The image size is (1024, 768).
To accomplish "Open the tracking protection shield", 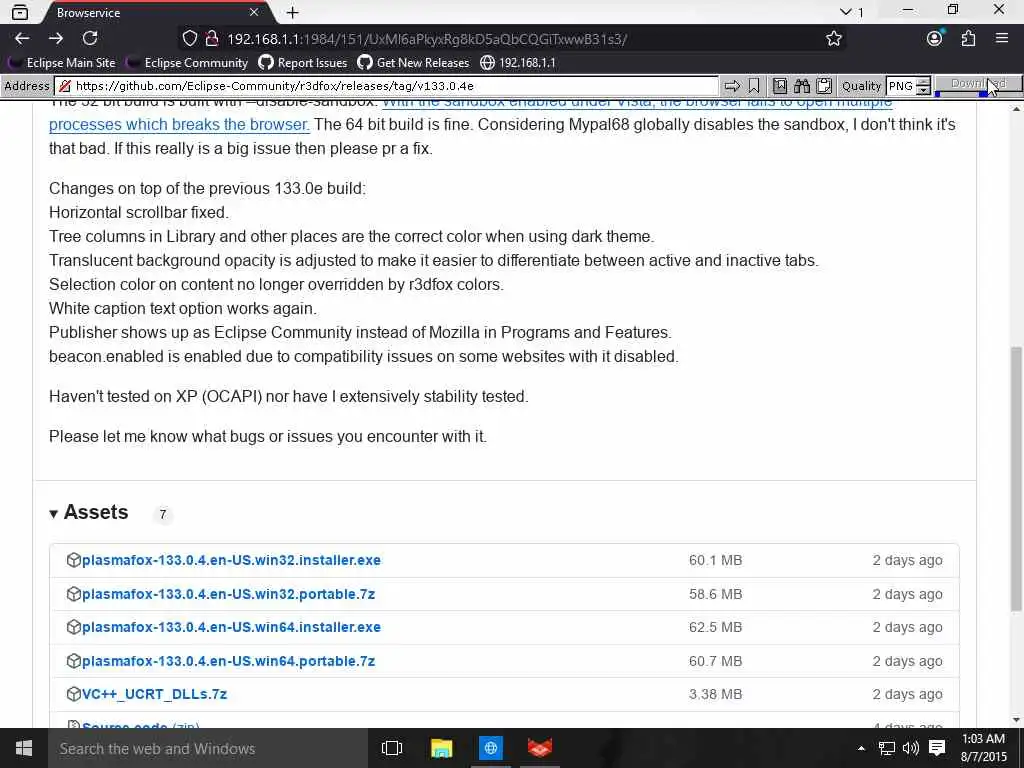I will pyautogui.click(x=189, y=39).
